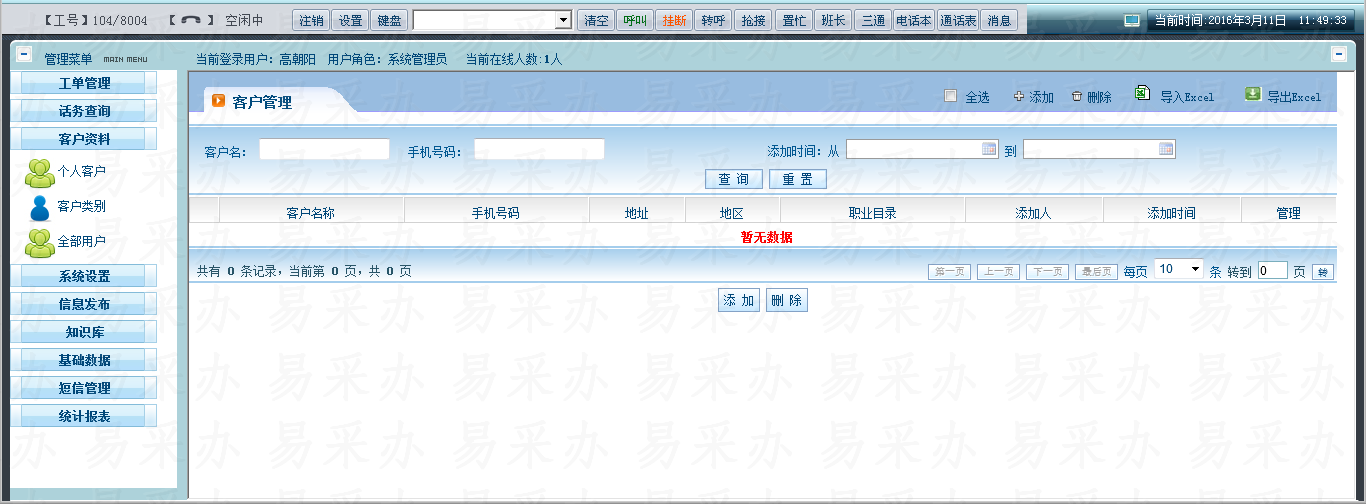Click the 转呼 transfer call button
Viewport: 1366px width, 504px height.
713,20
